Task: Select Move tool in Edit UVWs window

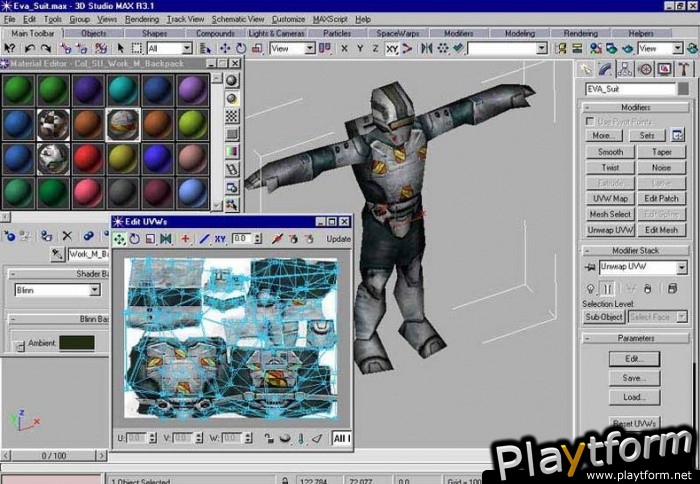Action: click(x=119, y=239)
